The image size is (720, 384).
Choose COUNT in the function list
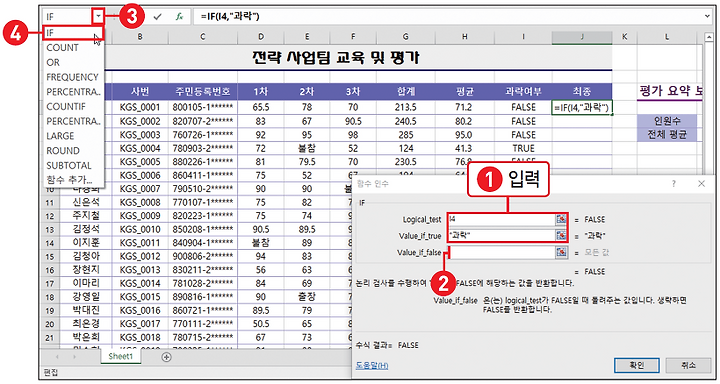tap(73, 48)
